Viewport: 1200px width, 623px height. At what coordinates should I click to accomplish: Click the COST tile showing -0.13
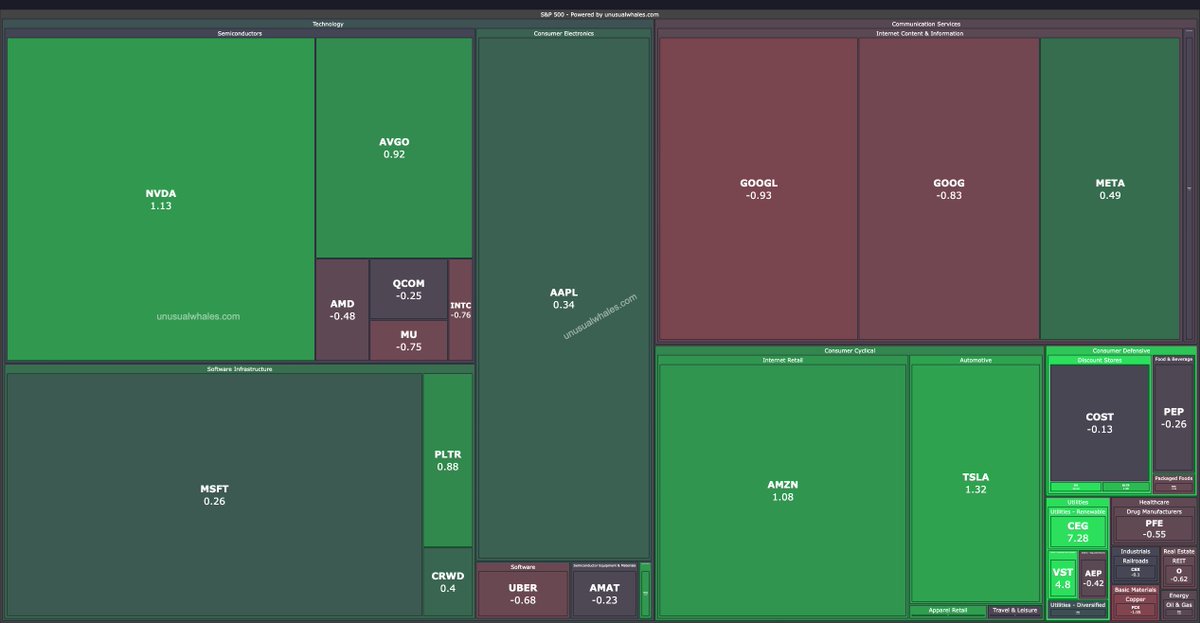1099,423
